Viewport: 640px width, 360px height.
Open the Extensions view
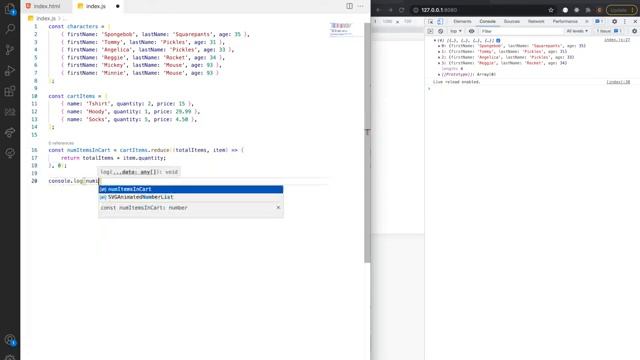coord(10,91)
